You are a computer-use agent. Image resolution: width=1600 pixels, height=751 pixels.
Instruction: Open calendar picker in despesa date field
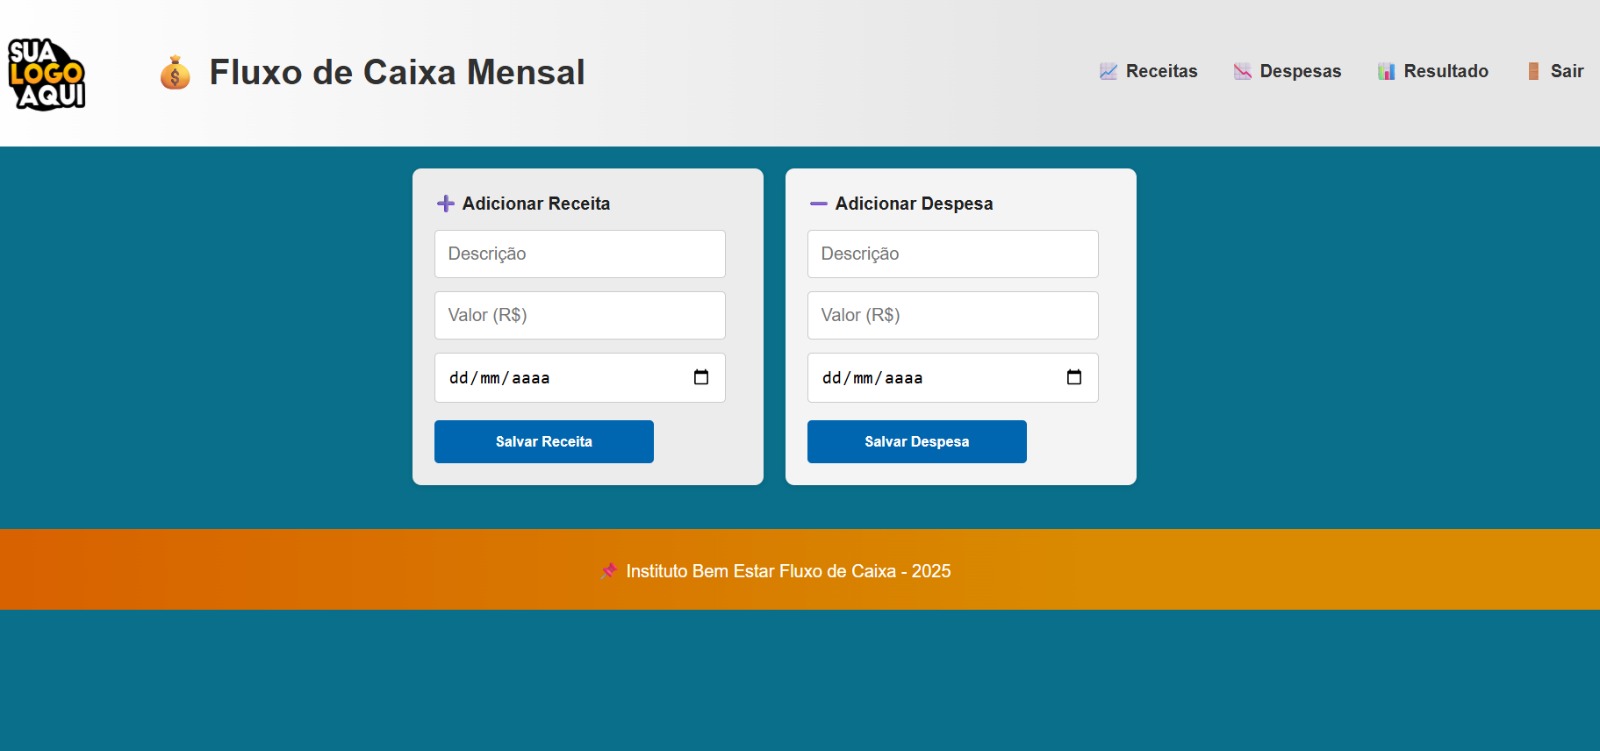[x=1074, y=377]
